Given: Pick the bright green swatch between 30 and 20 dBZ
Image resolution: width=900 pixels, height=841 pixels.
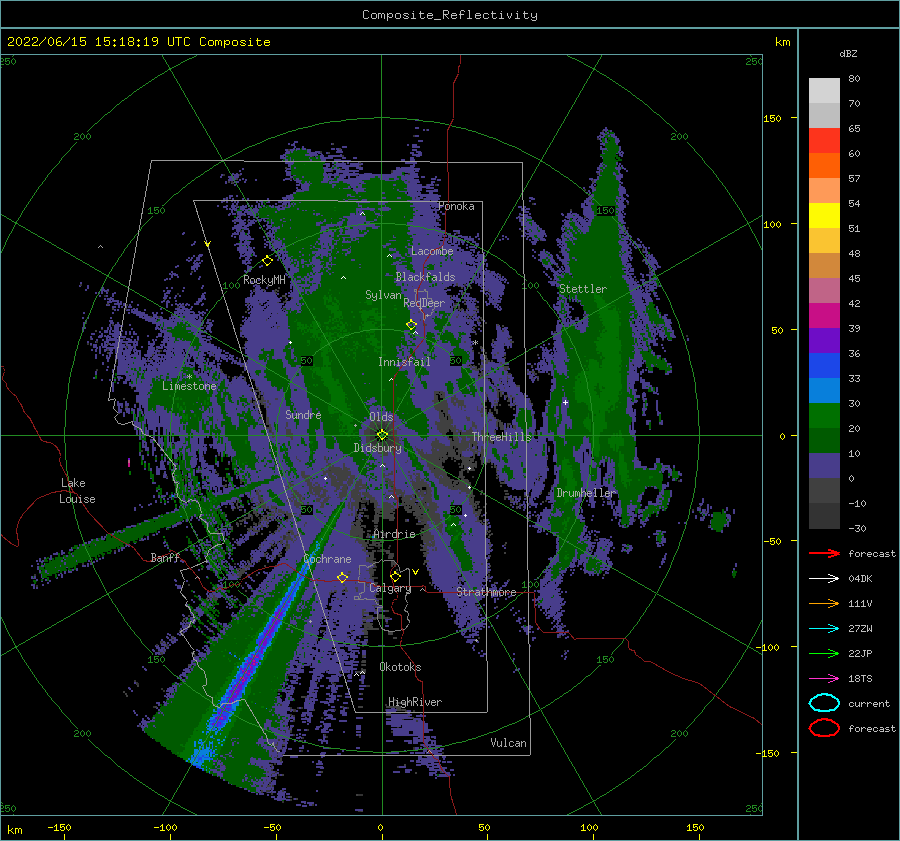Looking at the screenshot, I should click(x=824, y=416).
